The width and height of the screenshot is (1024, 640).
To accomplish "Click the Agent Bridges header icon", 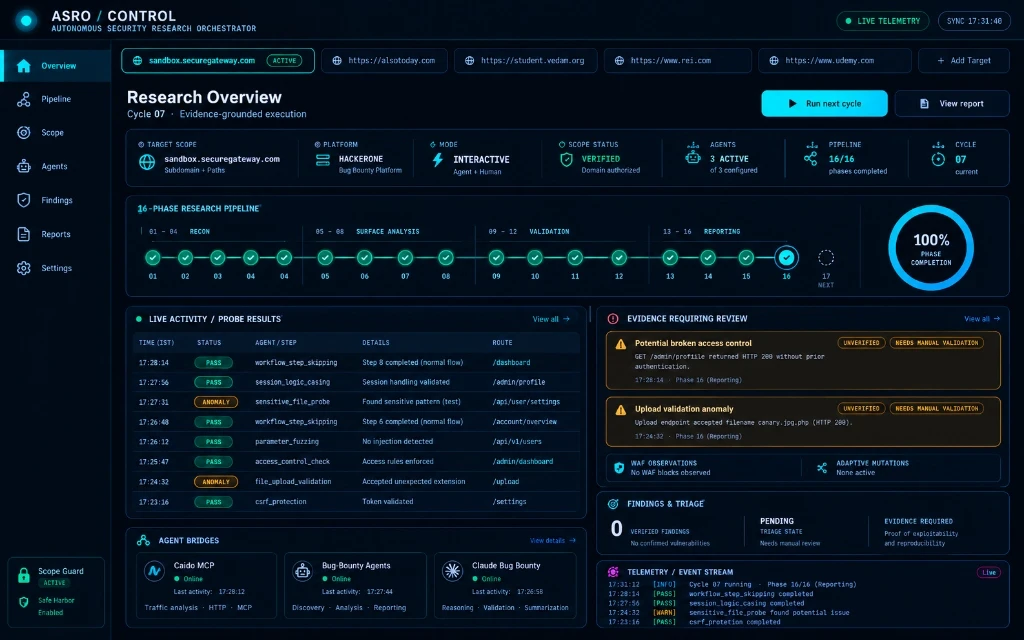I will click(x=143, y=541).
